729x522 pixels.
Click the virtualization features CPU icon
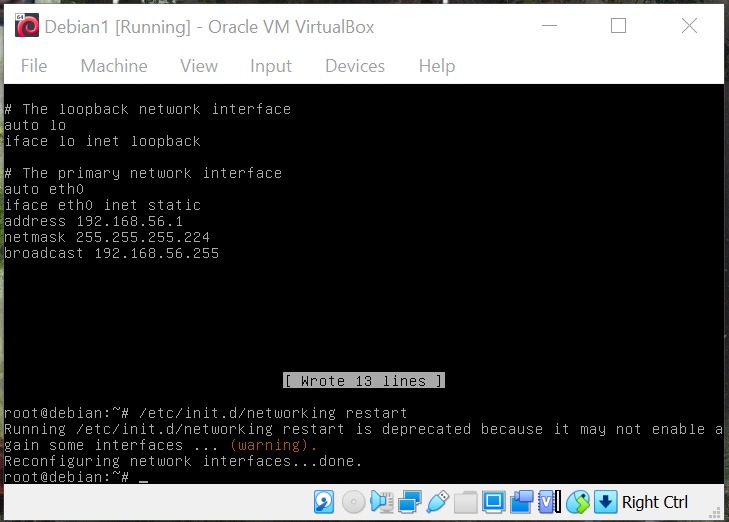click(x=550, y=502)
